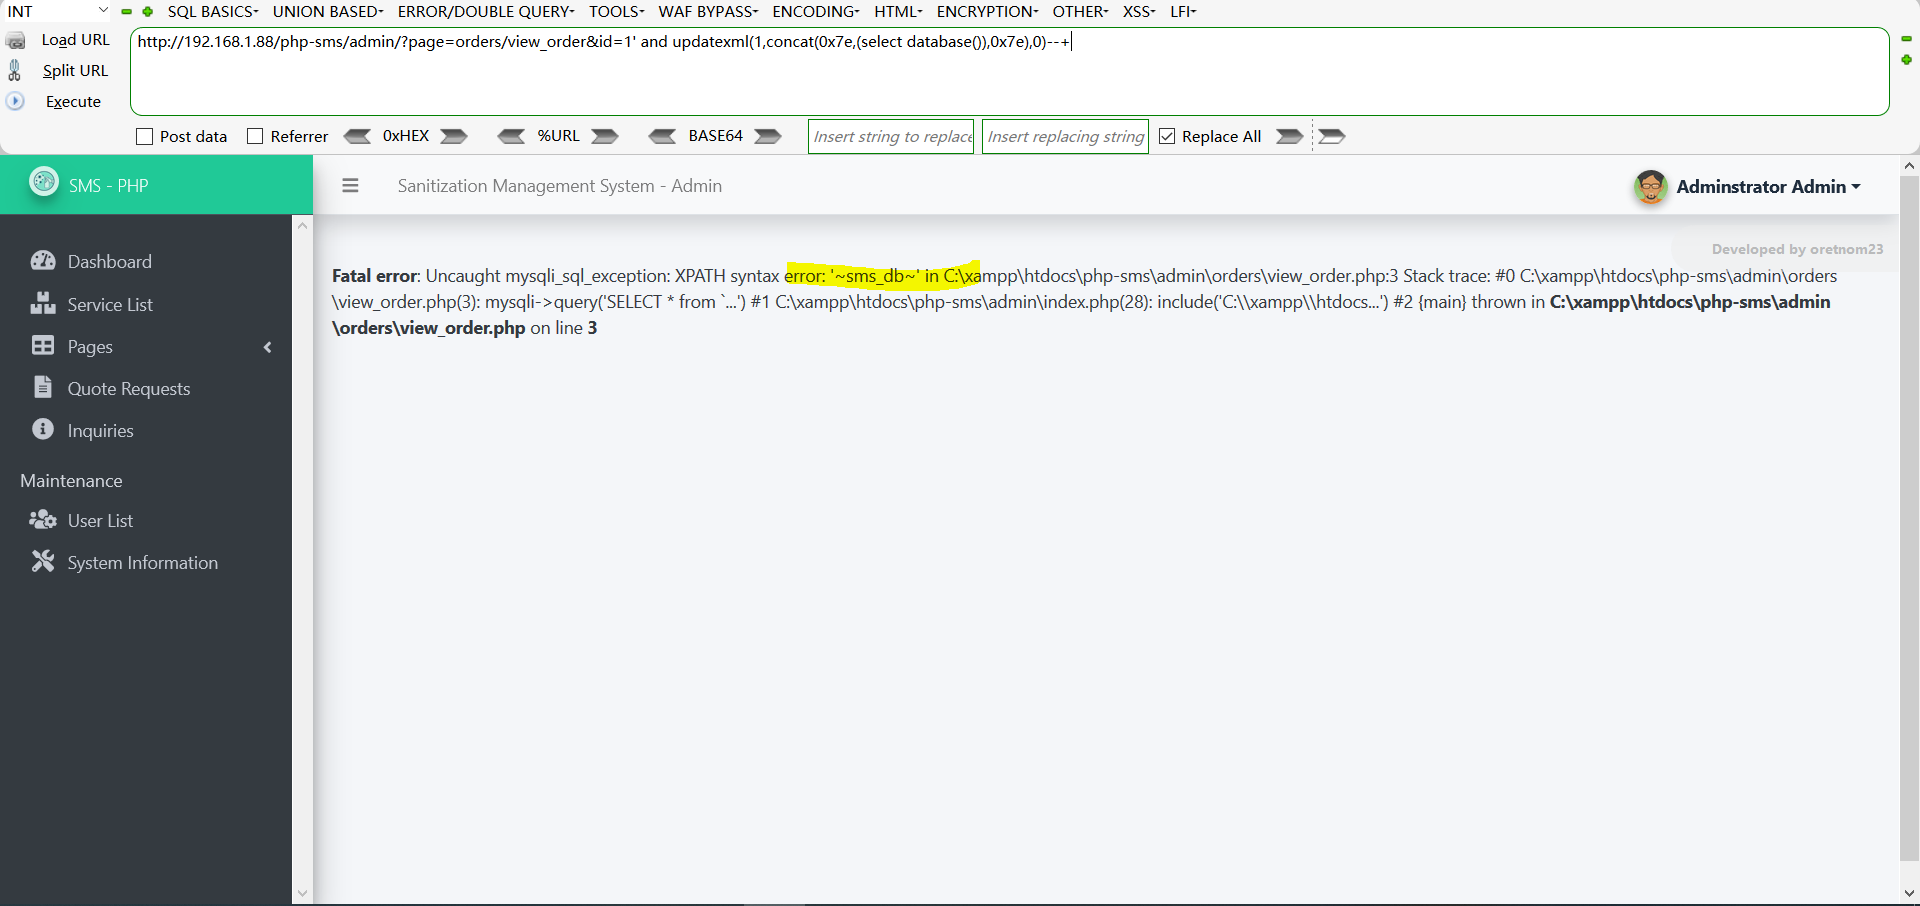Click the page's vertical scrollbar
Viewport: 1920px width, 906px height.
1909,518
